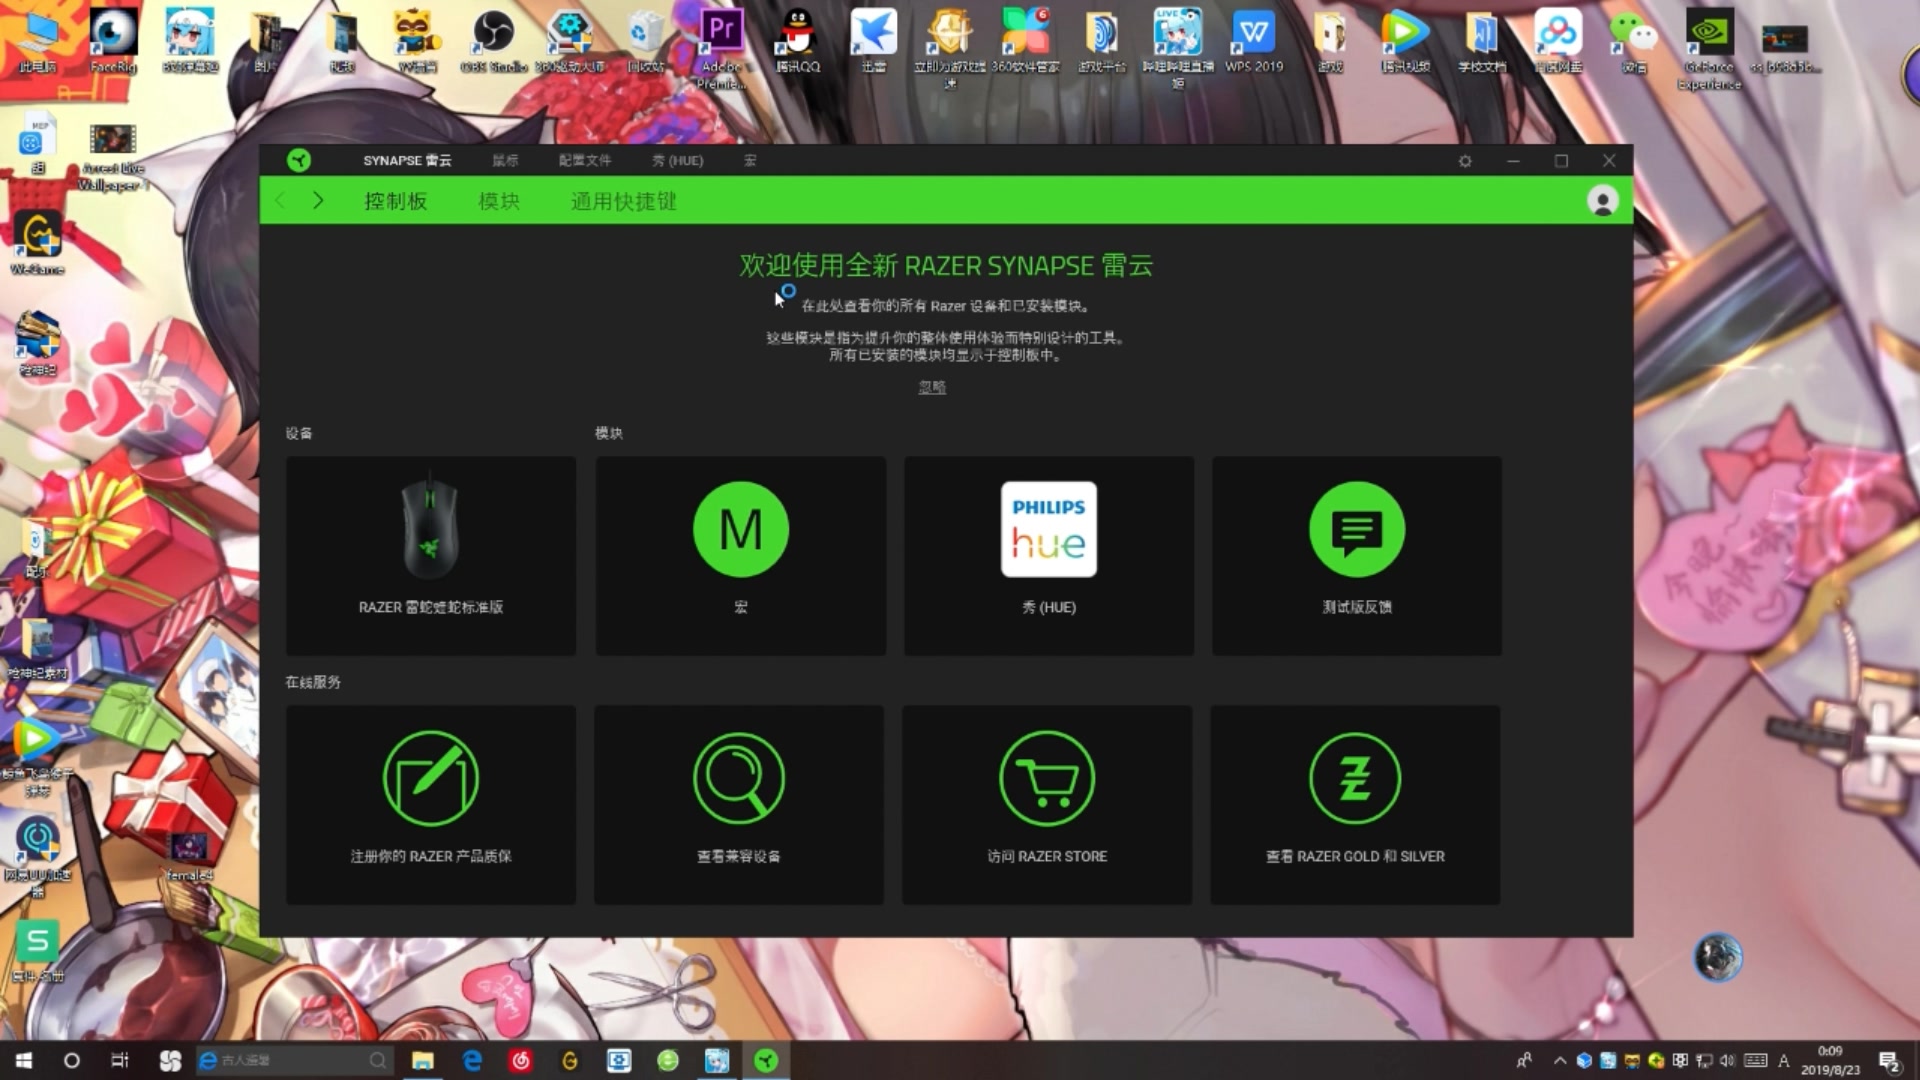Open the taskbar clock showing 0:09

pyautogui.click(x=1831, y=1060)
